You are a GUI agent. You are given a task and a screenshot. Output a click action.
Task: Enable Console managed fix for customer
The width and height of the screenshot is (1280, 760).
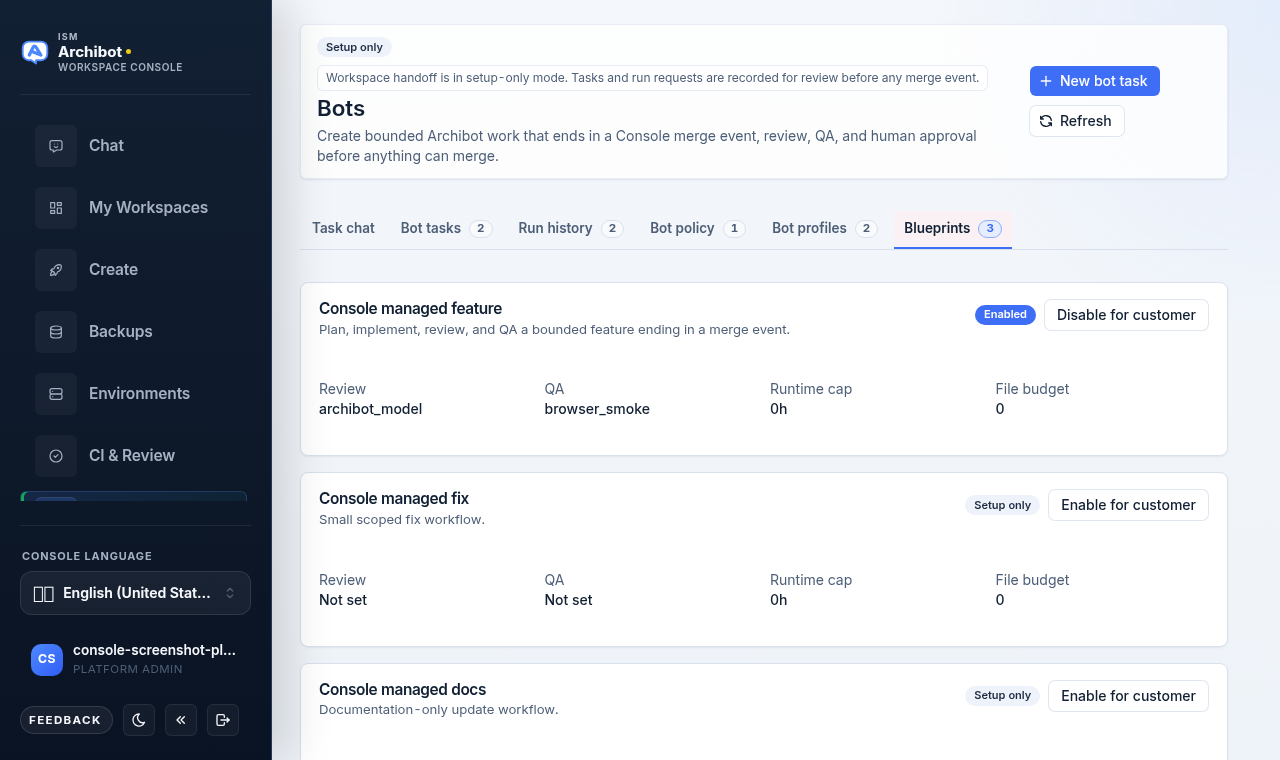tap(1128, 505)
